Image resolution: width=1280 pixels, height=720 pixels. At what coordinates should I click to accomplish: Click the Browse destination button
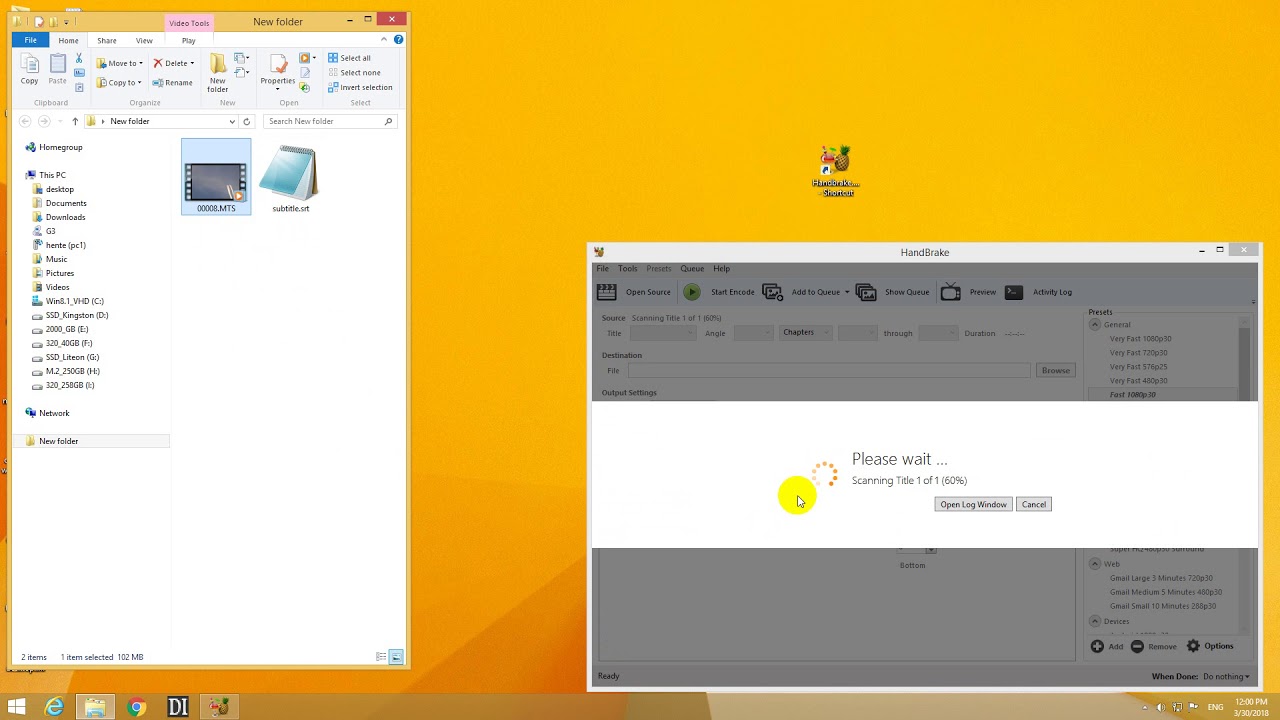coord(1056,370)
